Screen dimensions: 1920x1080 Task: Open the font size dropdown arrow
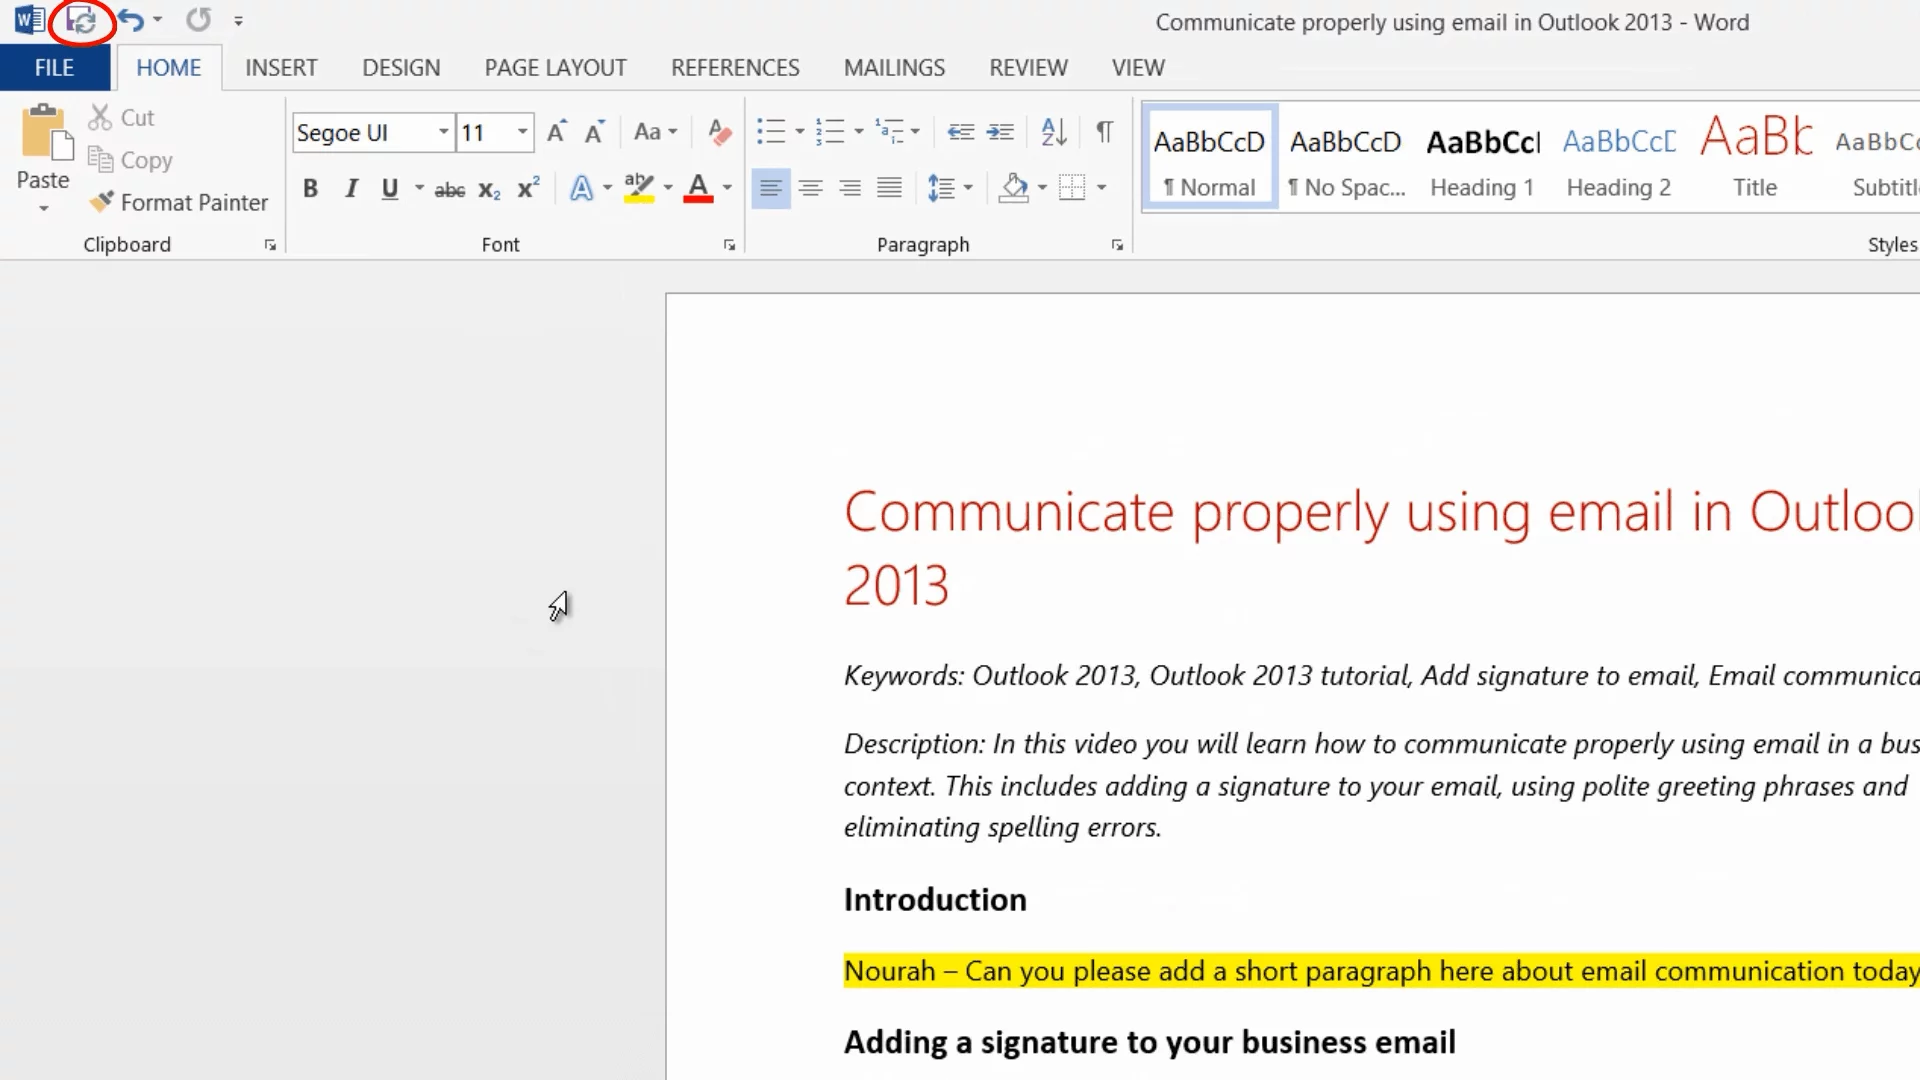click(522, 132)
